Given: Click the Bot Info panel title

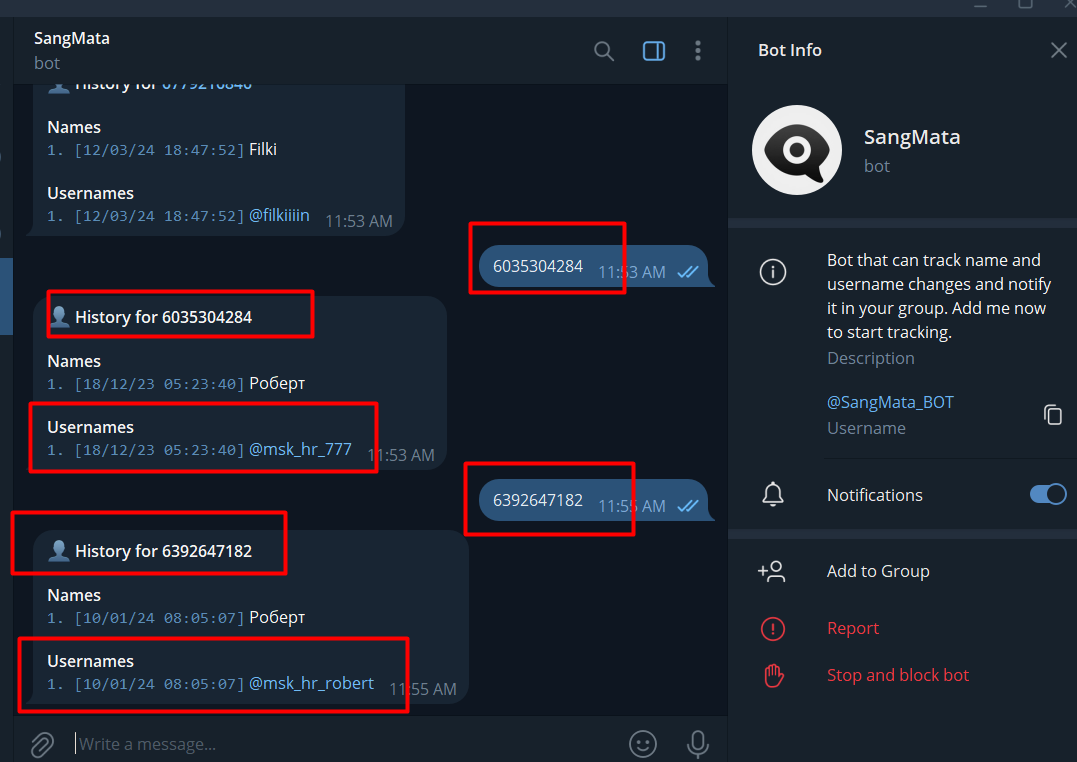Looking at the screenshot, I should 789,50.
